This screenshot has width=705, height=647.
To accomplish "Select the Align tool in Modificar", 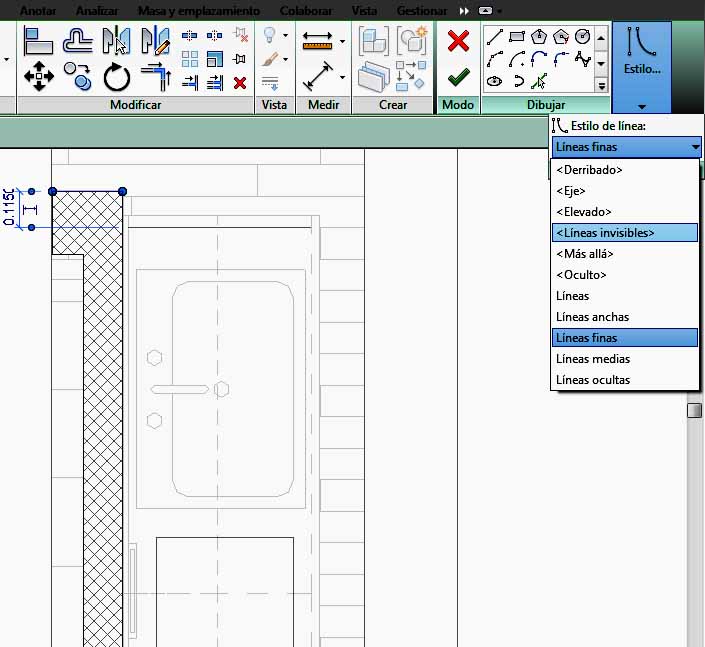I will [x=38, y=41].
